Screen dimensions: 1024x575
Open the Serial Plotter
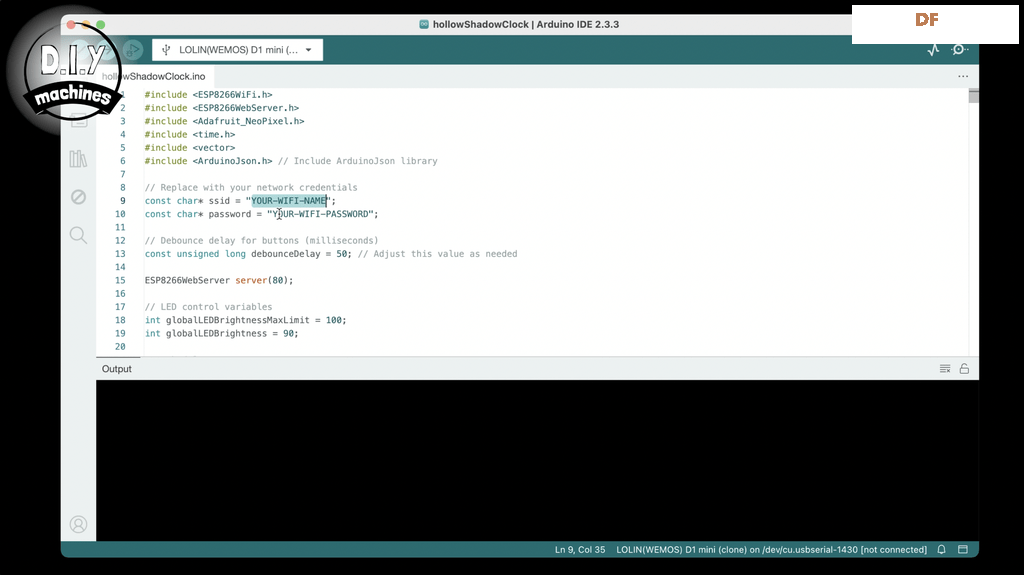click(x=933, y=50)
